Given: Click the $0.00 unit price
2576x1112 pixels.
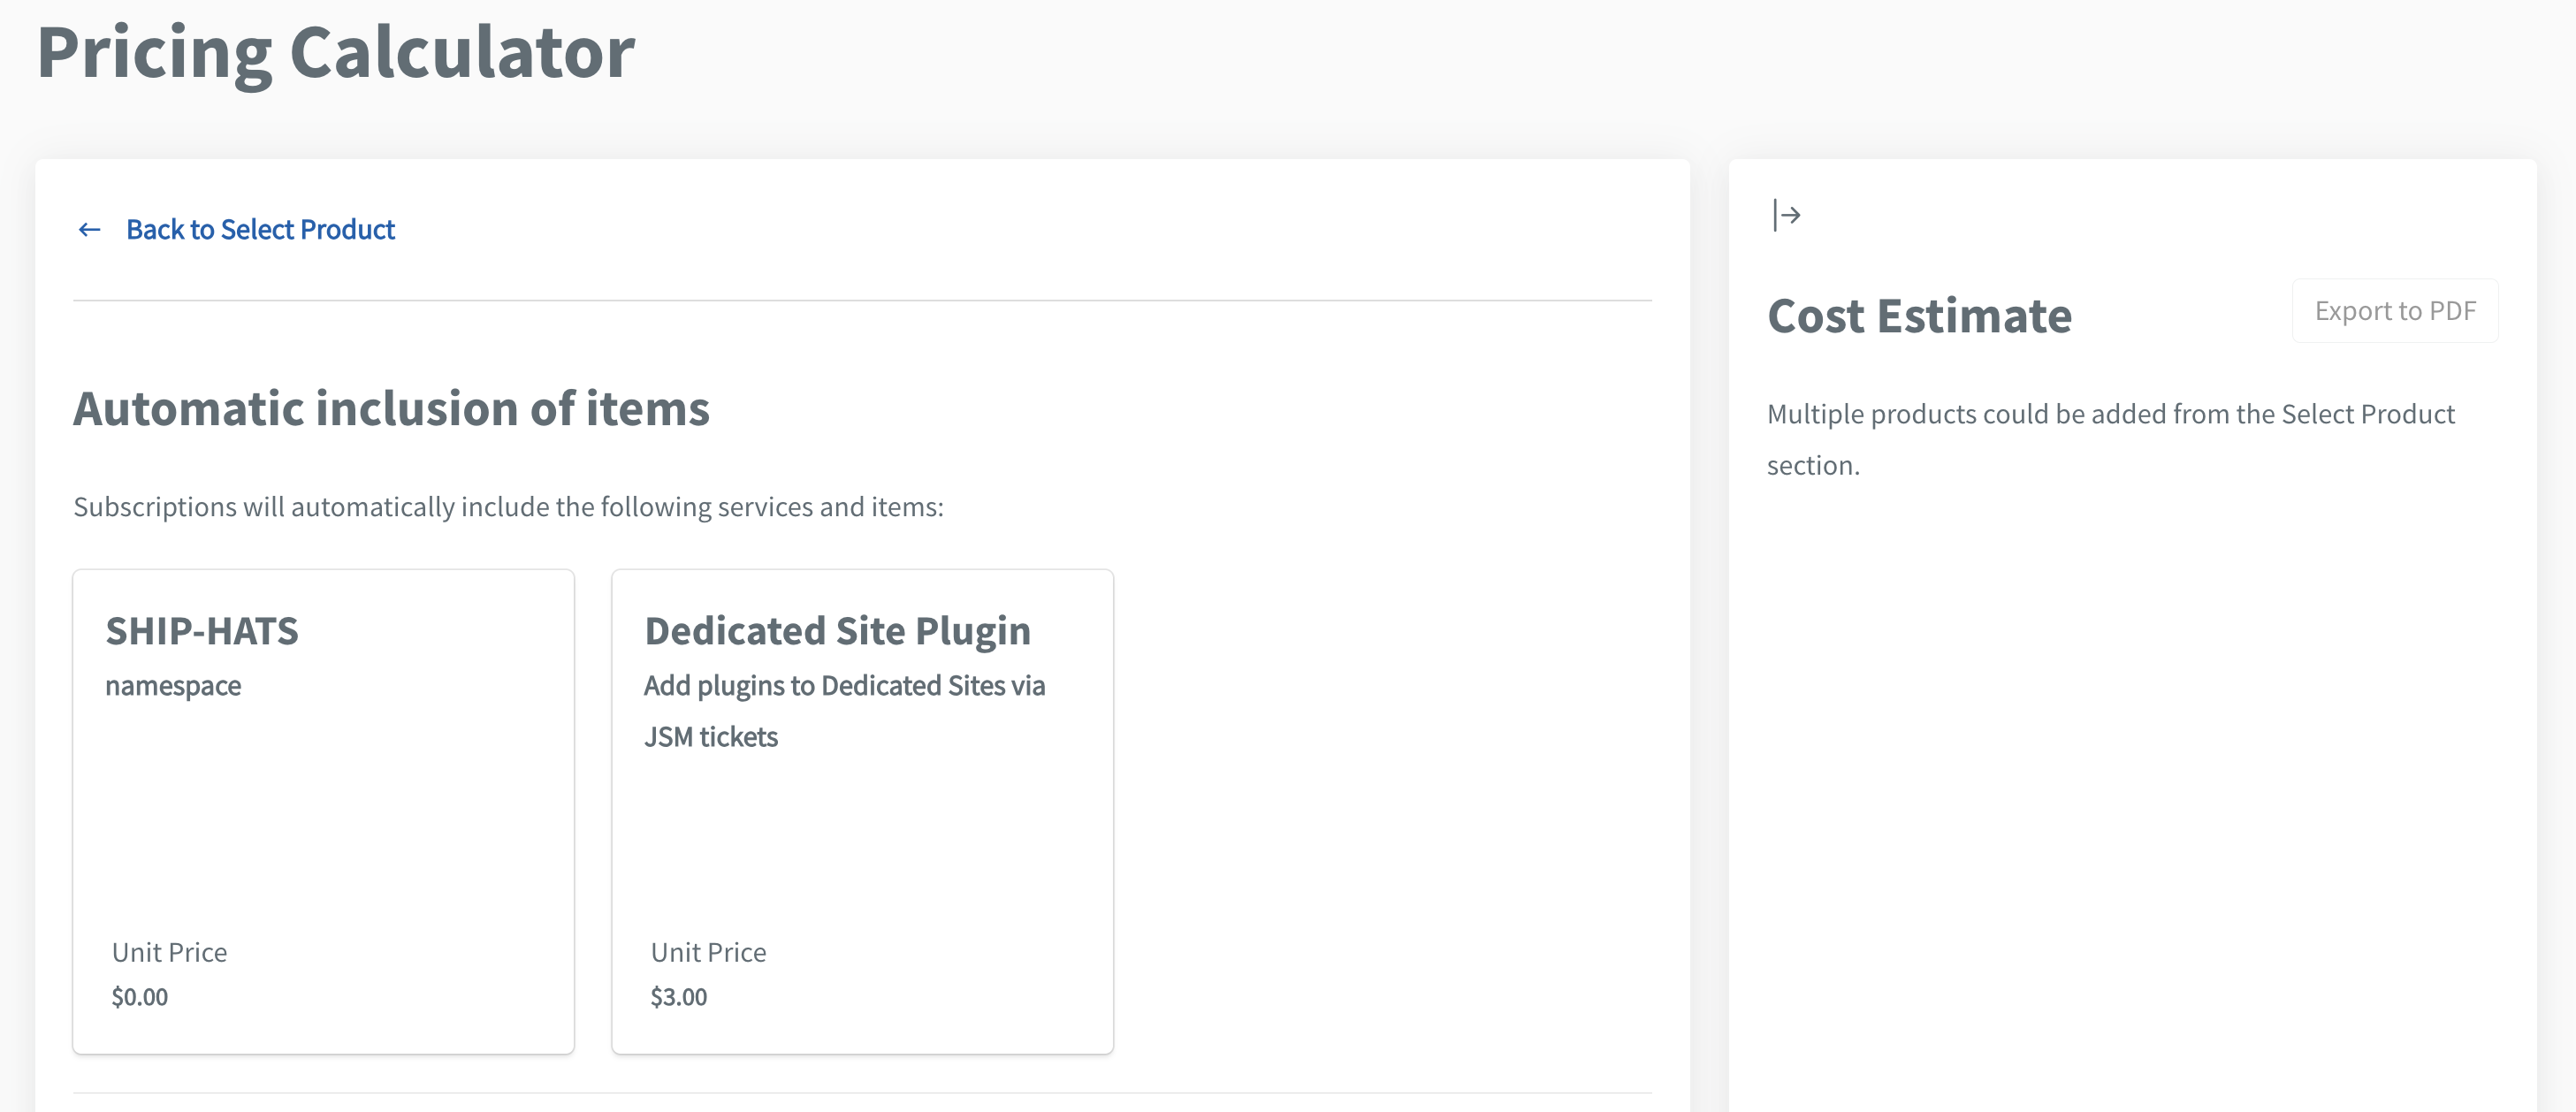Looking at the screenshot, I should pos(140,997).
